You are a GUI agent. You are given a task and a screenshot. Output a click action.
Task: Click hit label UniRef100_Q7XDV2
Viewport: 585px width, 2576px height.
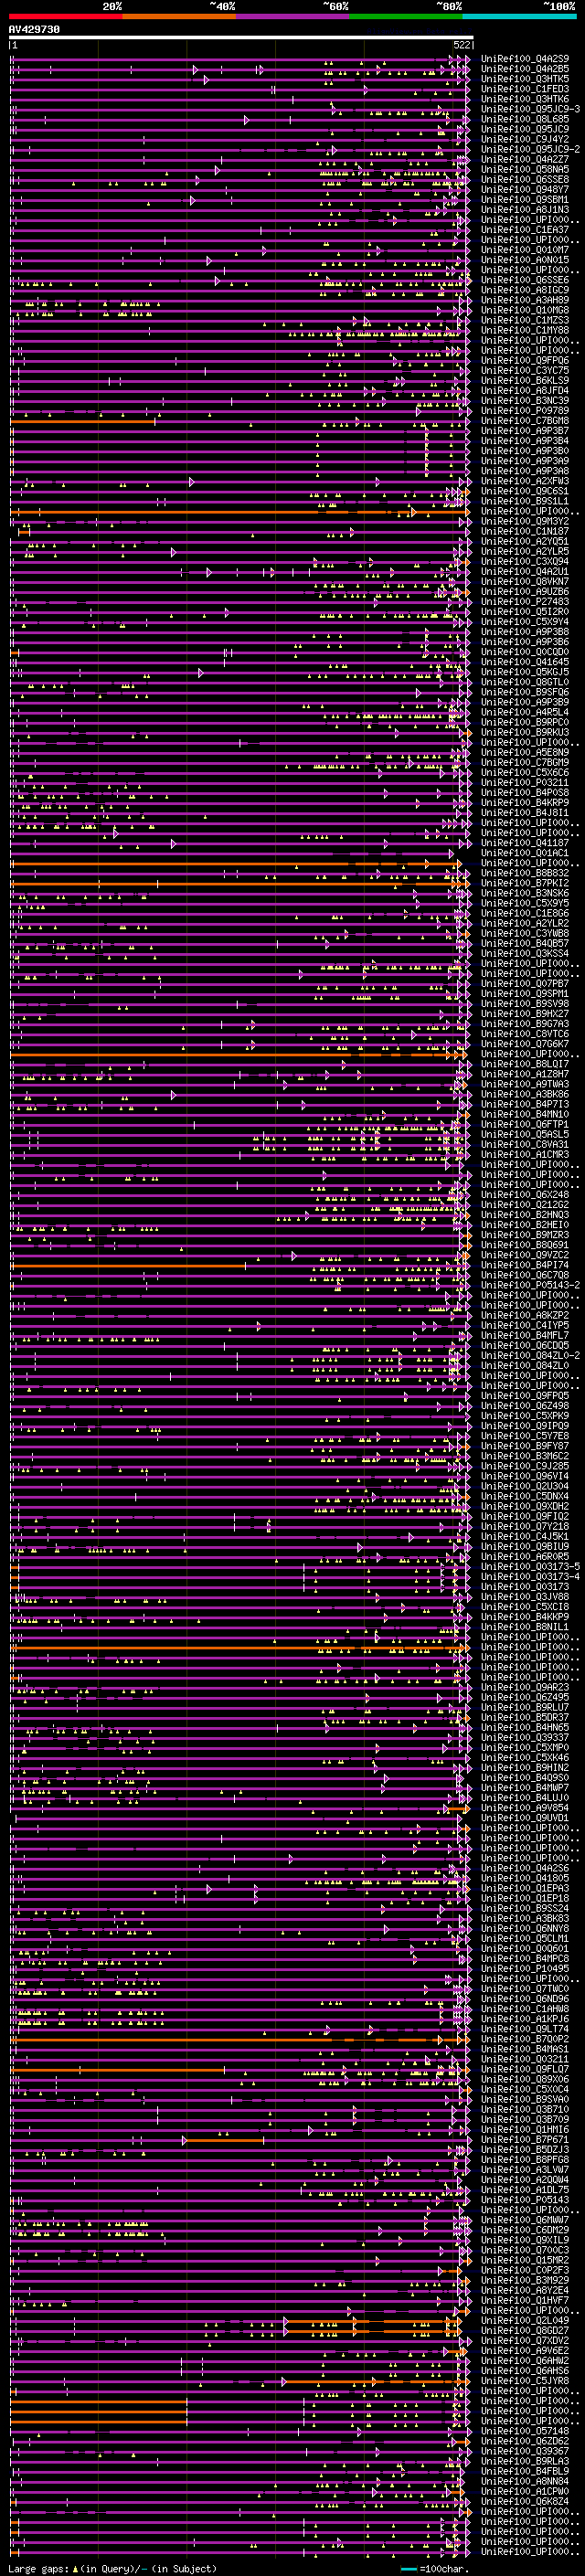pyautogui.click(x=525, y=2340)
